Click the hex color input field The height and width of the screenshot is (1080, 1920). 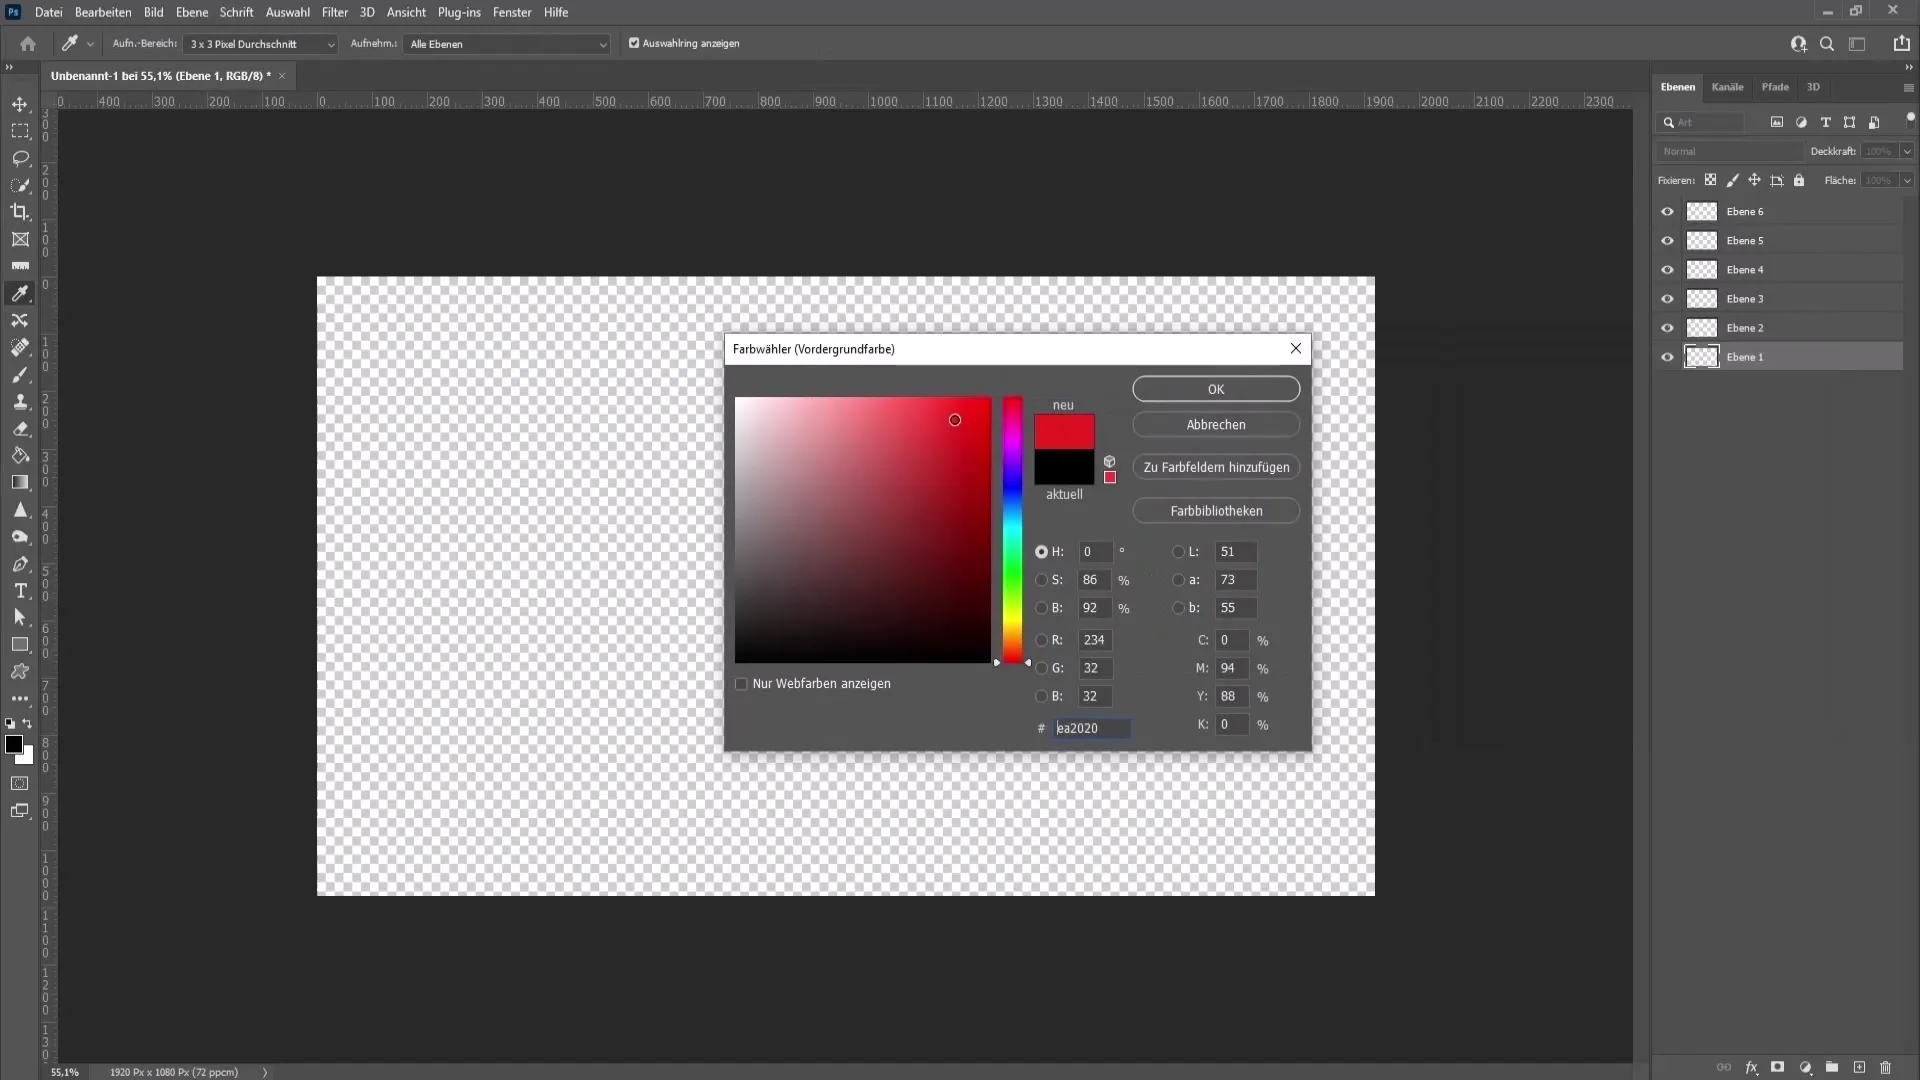(1092, 728)
